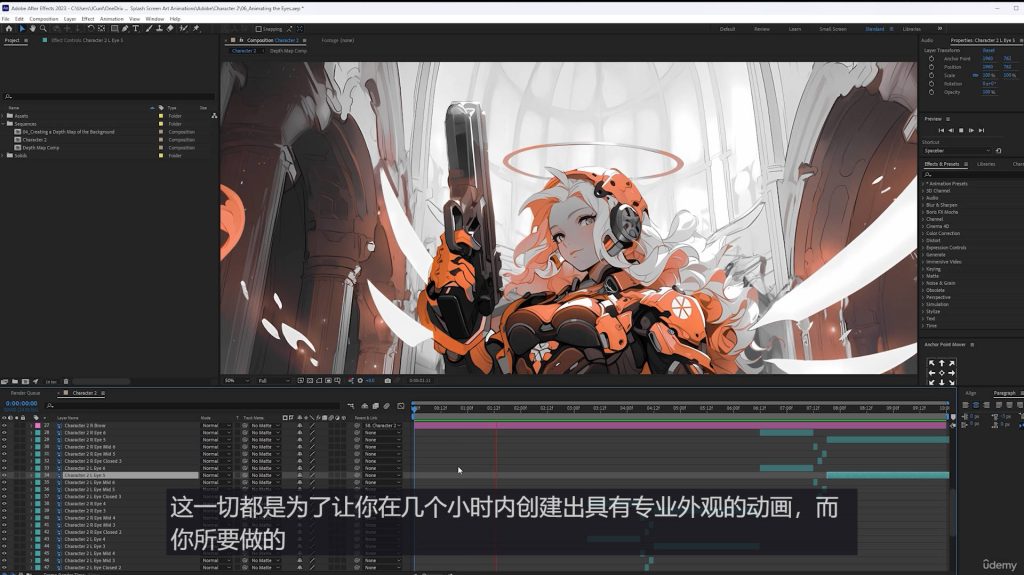Open the Depth Map Comp viewer tab
Image resolution: width=1024 pixels, height=575 pixels.
click(x=288, y=51)
